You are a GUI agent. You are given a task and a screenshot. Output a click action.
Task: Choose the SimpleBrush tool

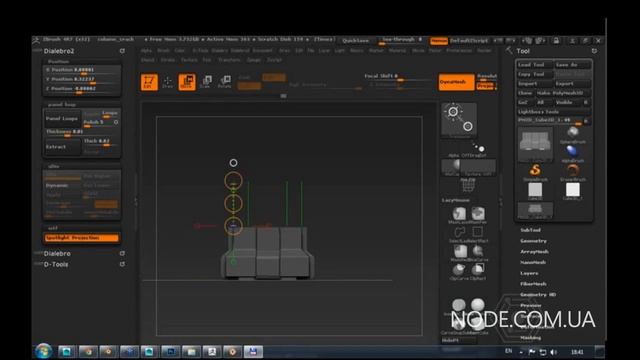(535, 172)
